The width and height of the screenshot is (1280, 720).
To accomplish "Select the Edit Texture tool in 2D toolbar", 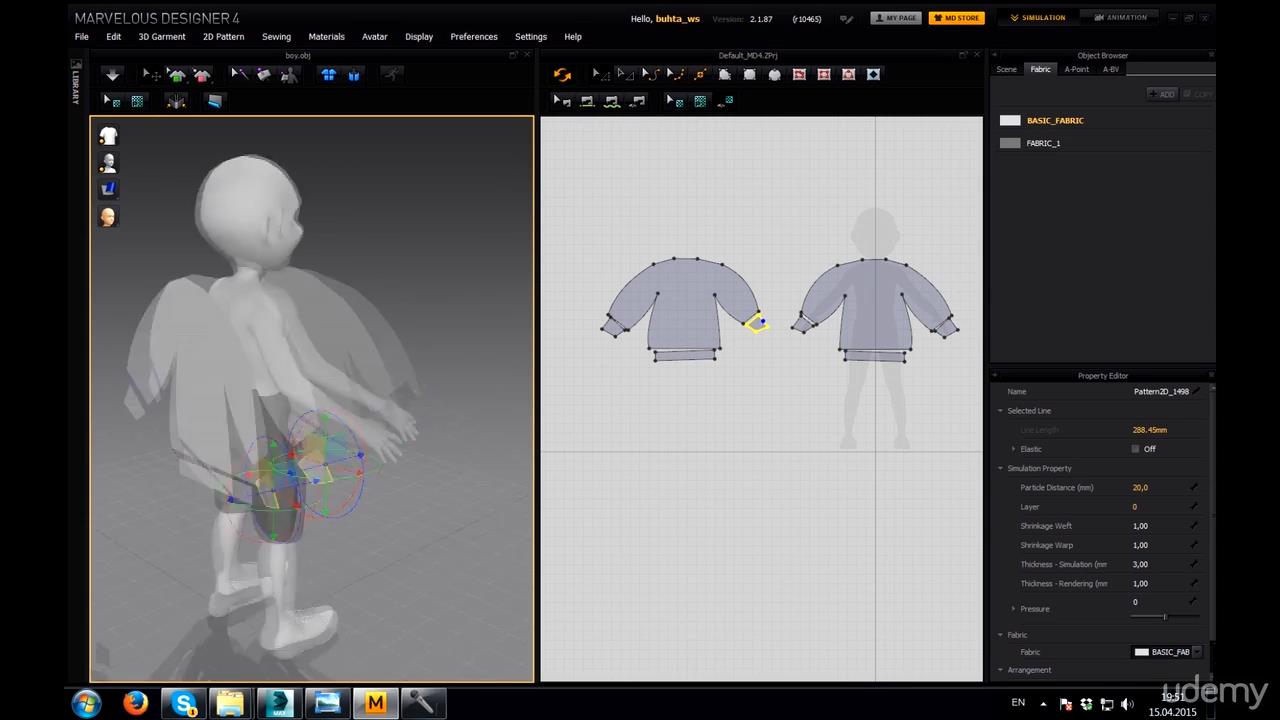I will (x=675, y=101).
